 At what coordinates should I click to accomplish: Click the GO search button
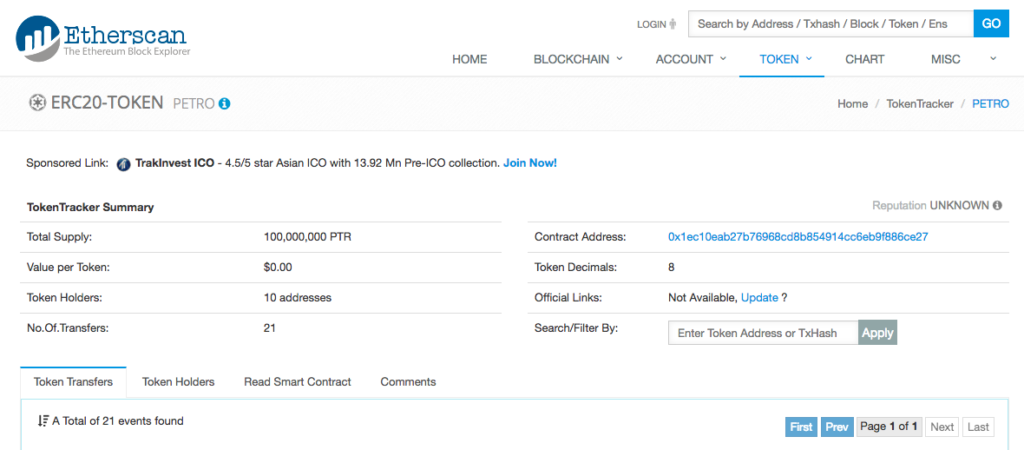[x=991, y=24]
